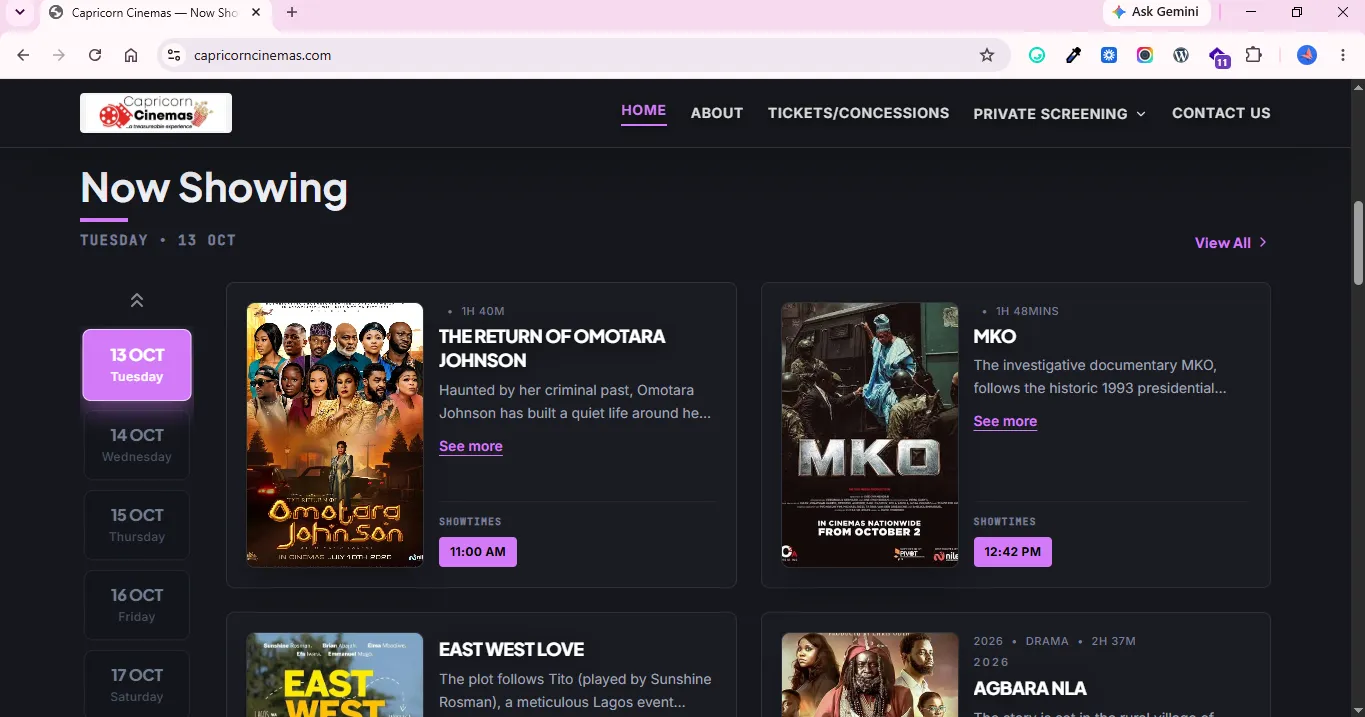This screenshot has height=717, width=1365.
Task: Click the page vertical scrollbar
Action: (x=1358, y=243)
